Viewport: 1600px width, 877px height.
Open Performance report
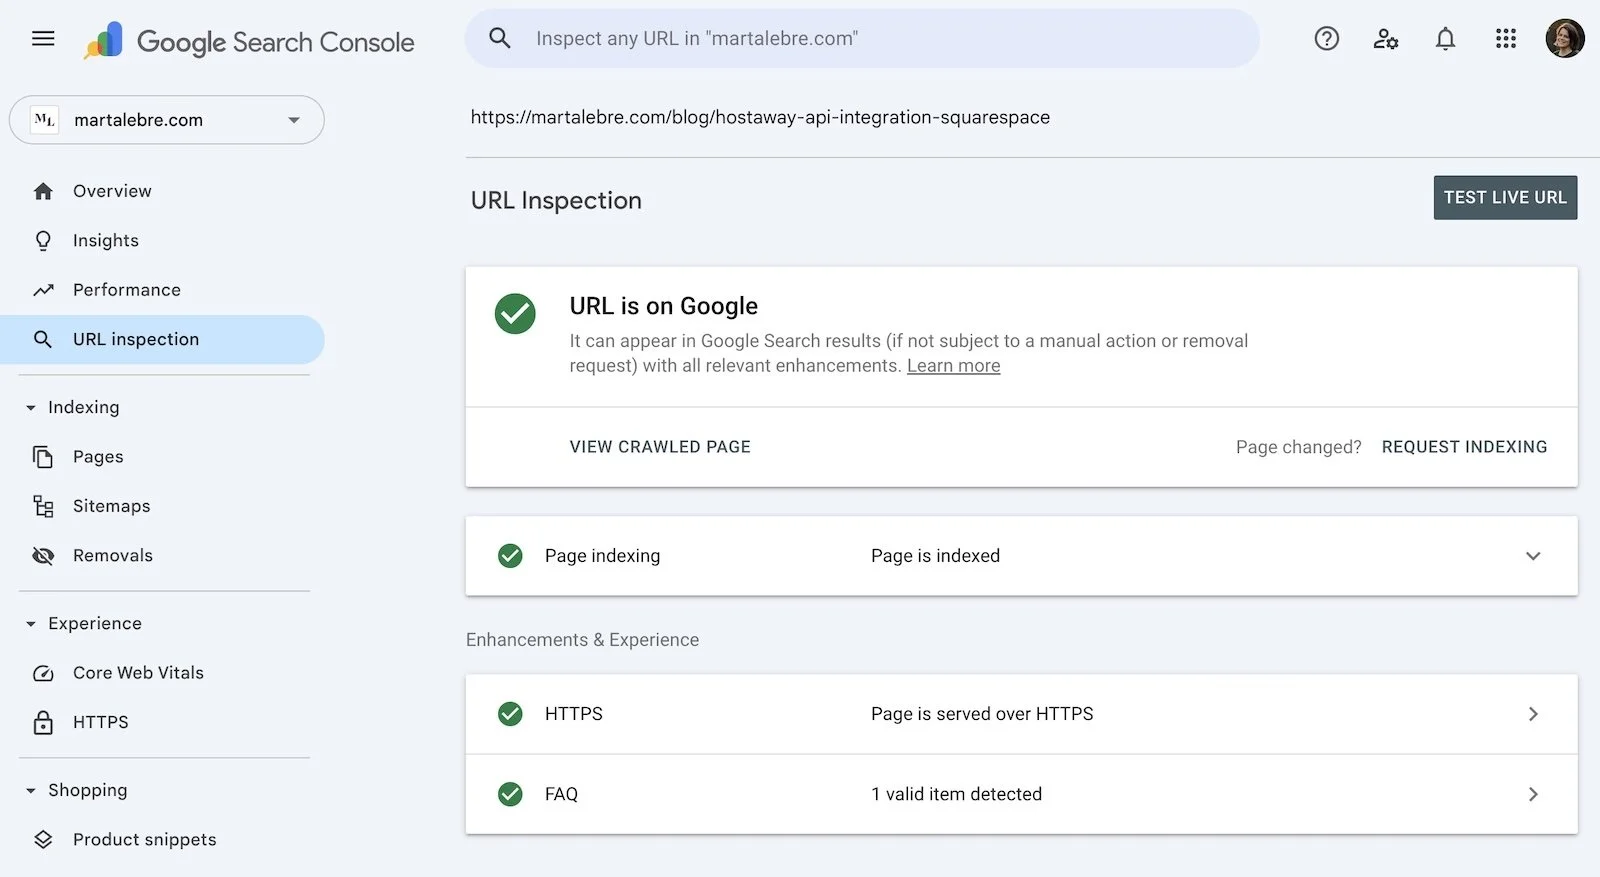point(127,290)
